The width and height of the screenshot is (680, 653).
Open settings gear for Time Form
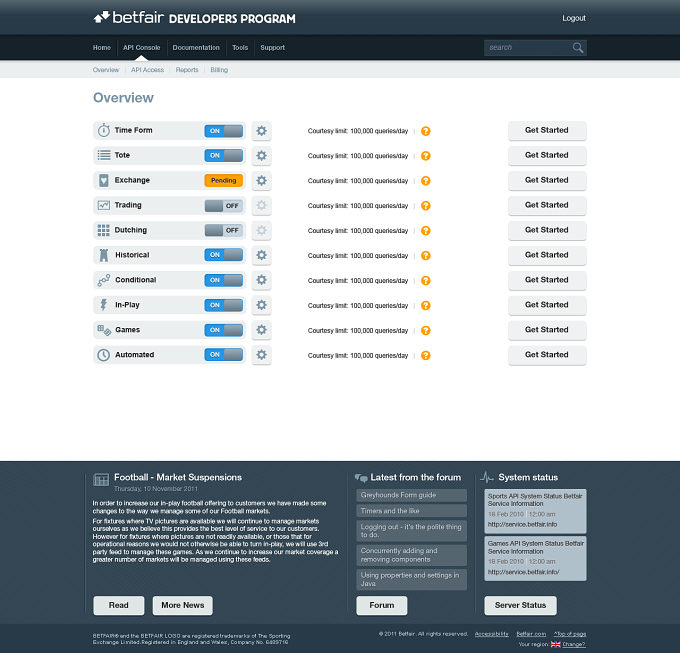(262, 131)
